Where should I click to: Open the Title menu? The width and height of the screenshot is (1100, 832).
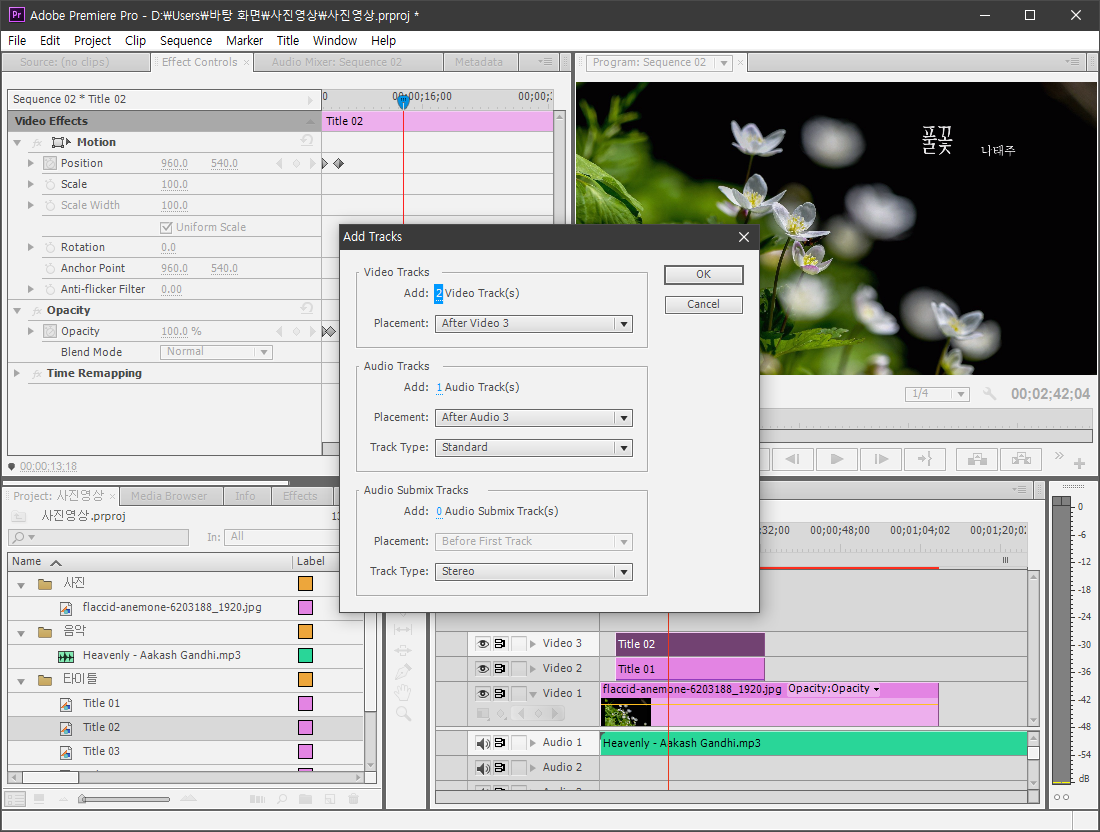point(288,41)
